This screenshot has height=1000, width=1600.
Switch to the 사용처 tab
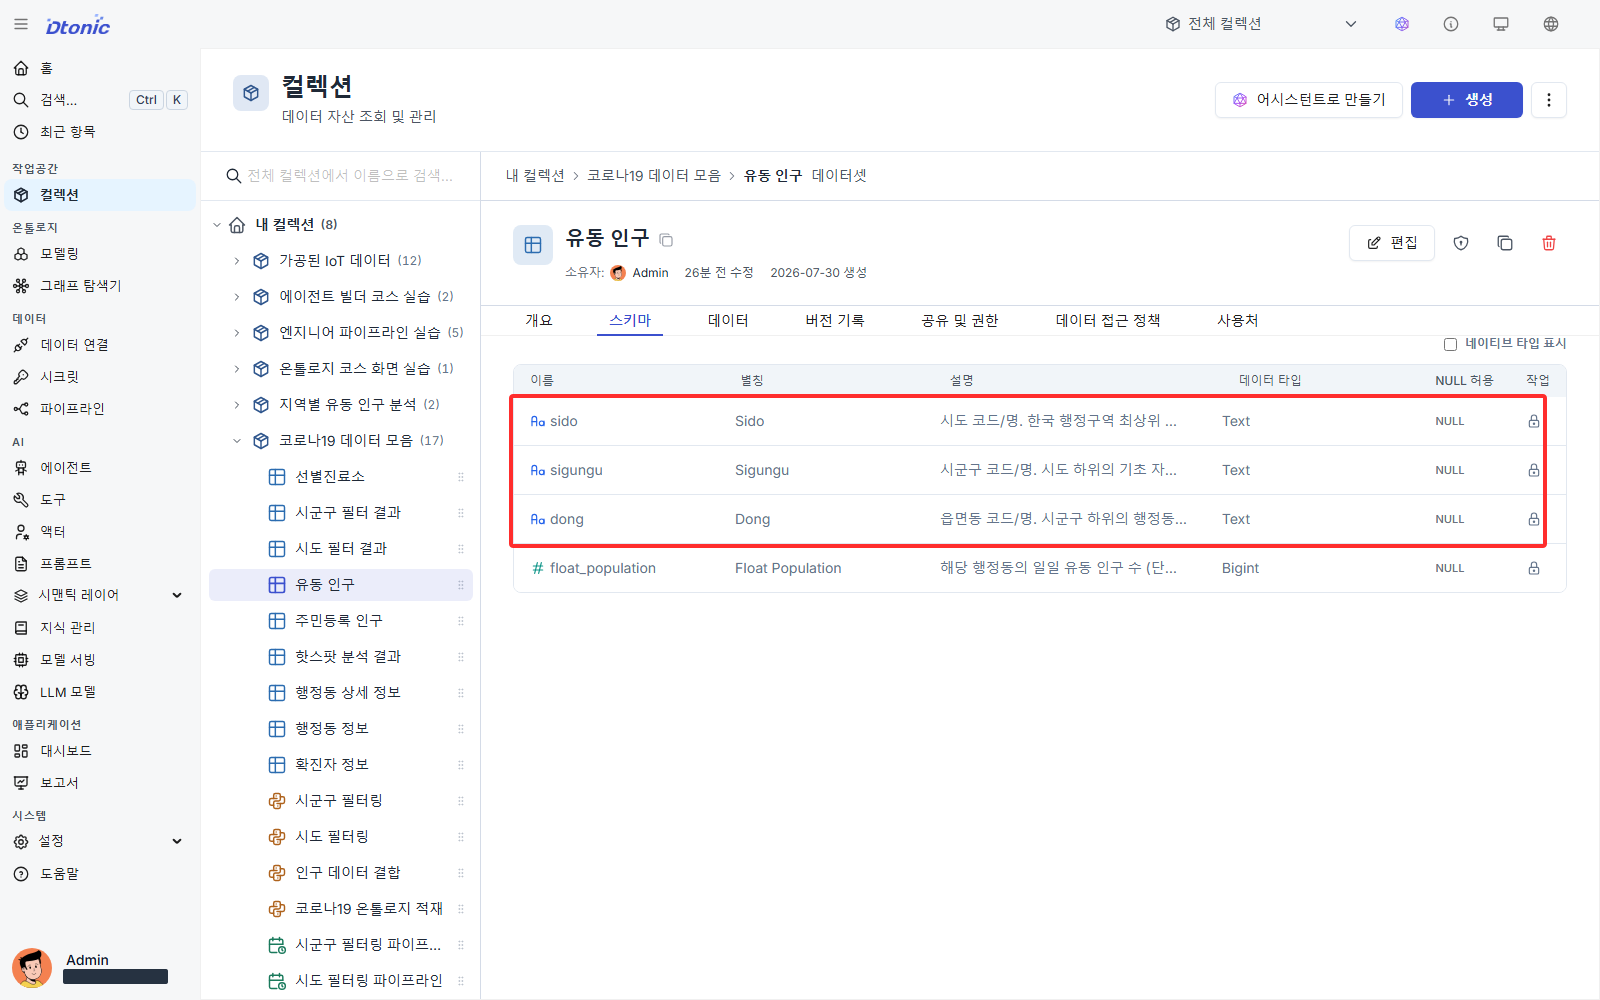point(1238,320)
